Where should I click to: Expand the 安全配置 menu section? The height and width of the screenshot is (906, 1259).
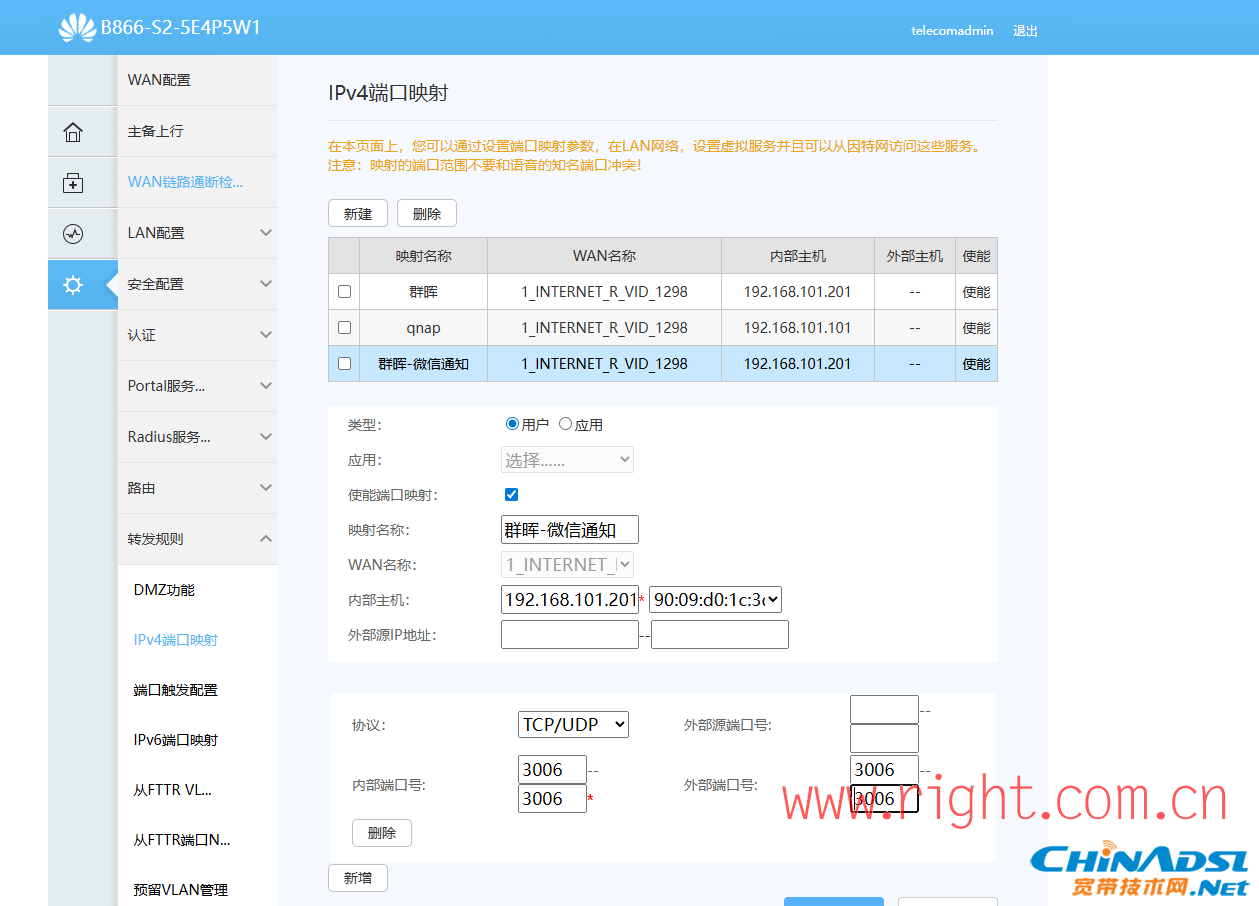197,284
